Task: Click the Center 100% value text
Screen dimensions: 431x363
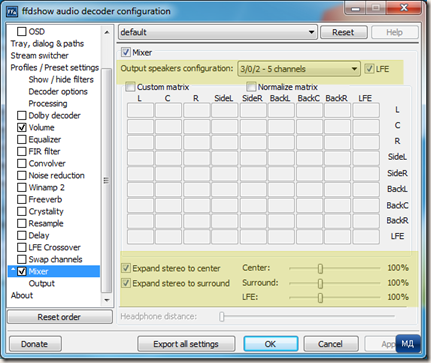Action: pos(398,268)
